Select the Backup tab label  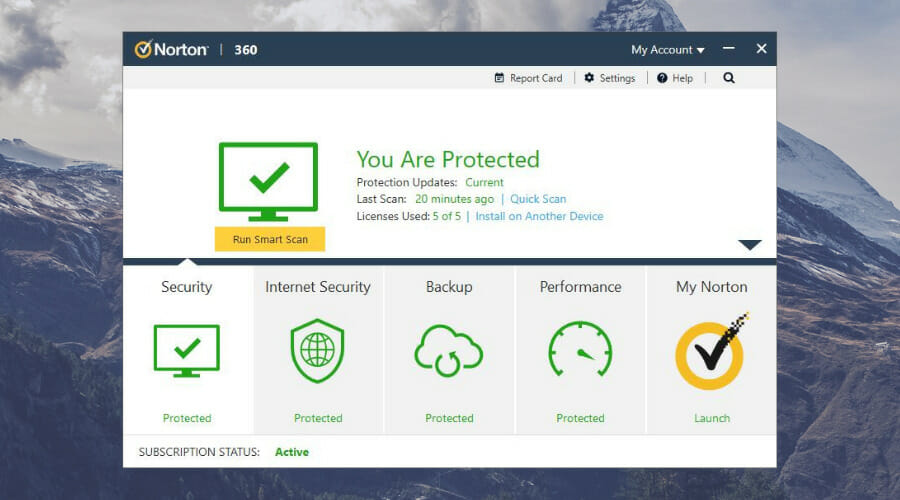(x=449, y=286)
